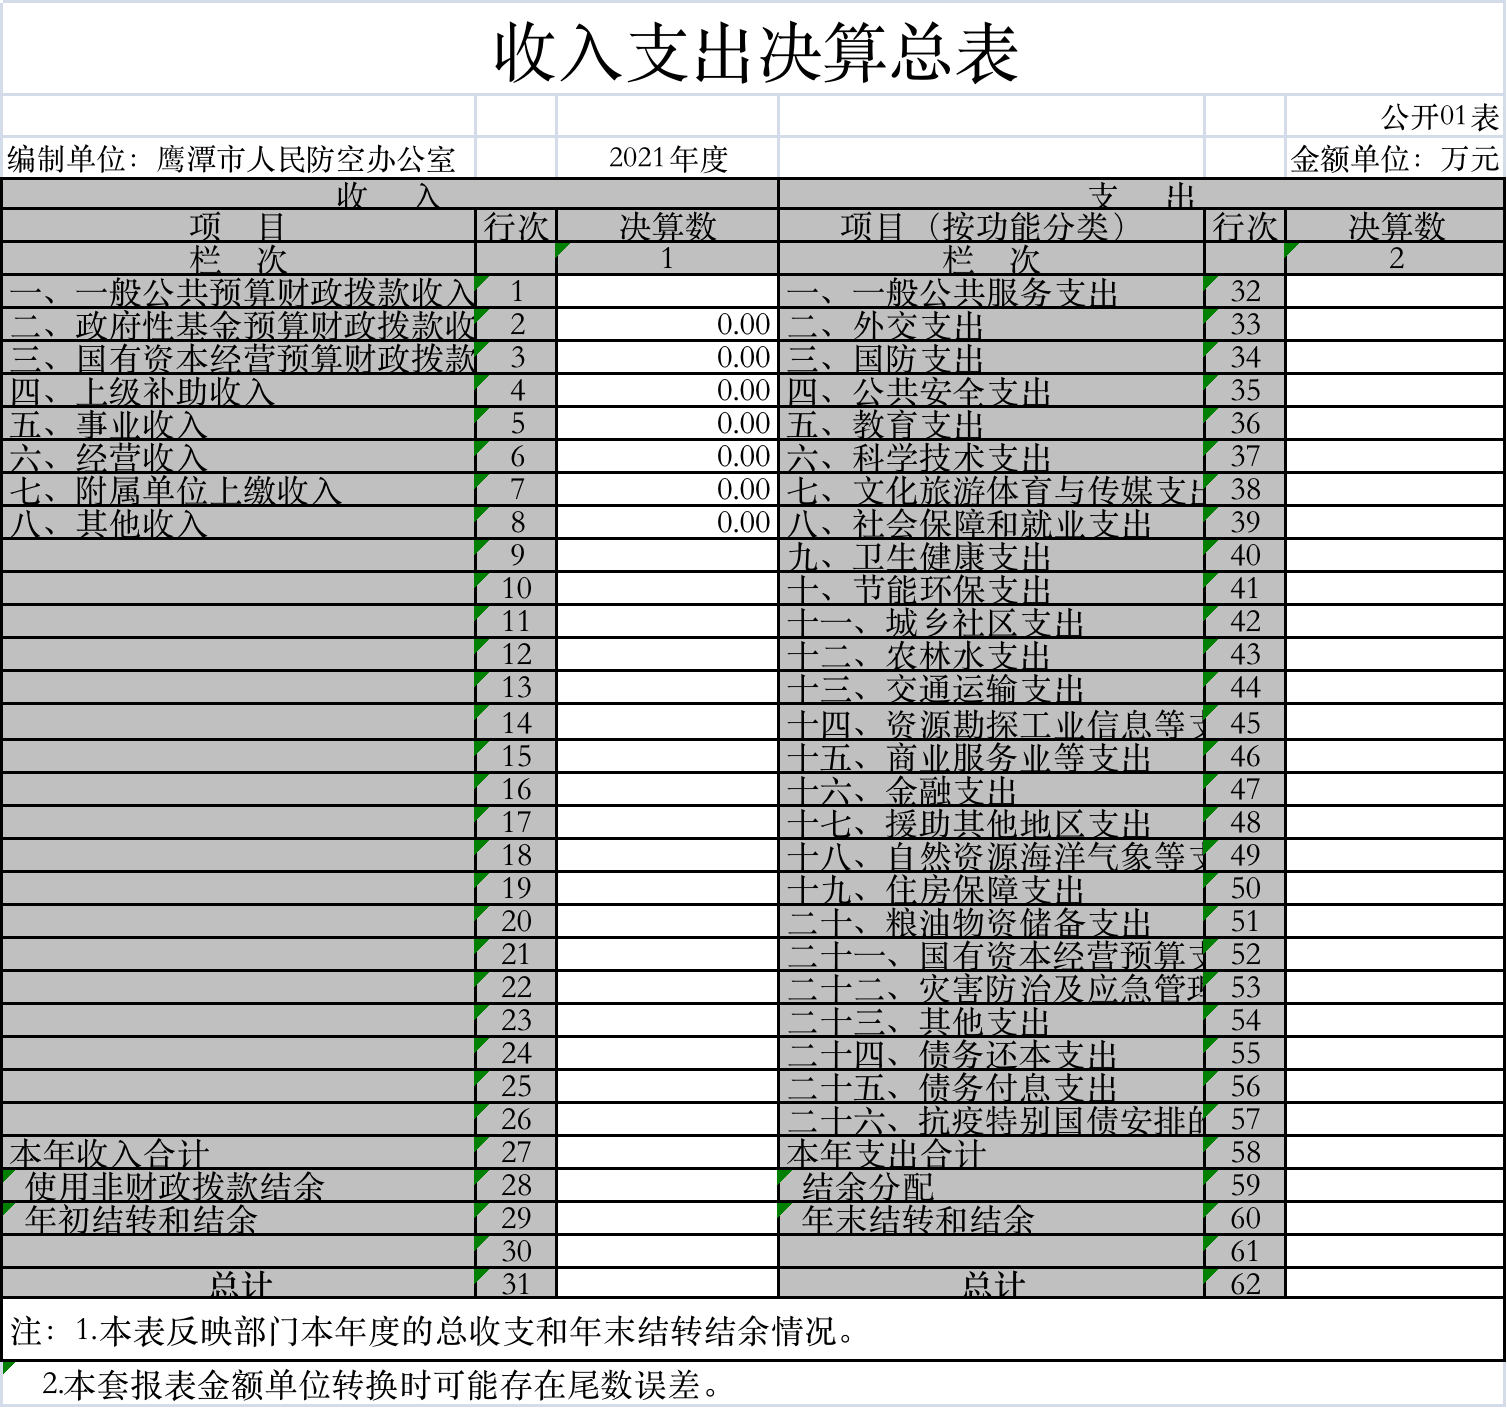The image size is (1507, 1408).
Task: Click the 四、公共安全支出 cell
Action: point(992,391)
